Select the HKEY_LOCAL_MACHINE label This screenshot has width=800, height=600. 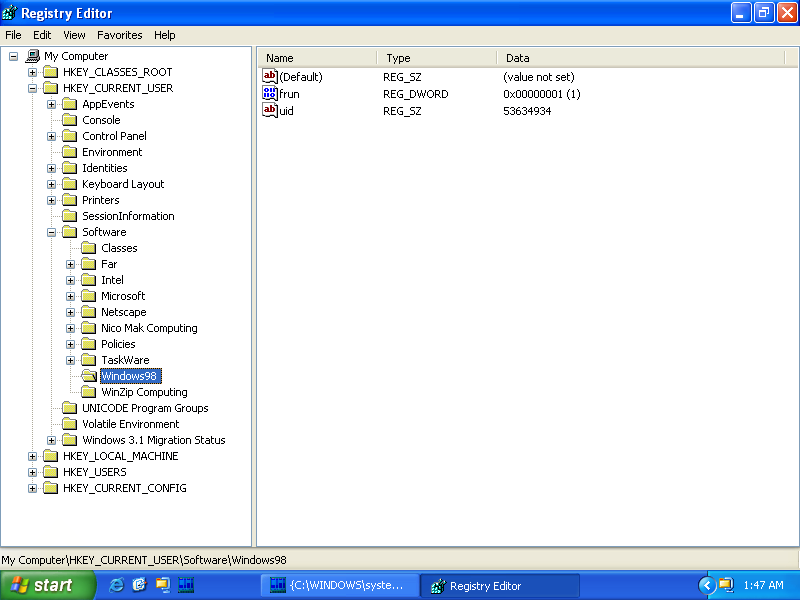120,456
